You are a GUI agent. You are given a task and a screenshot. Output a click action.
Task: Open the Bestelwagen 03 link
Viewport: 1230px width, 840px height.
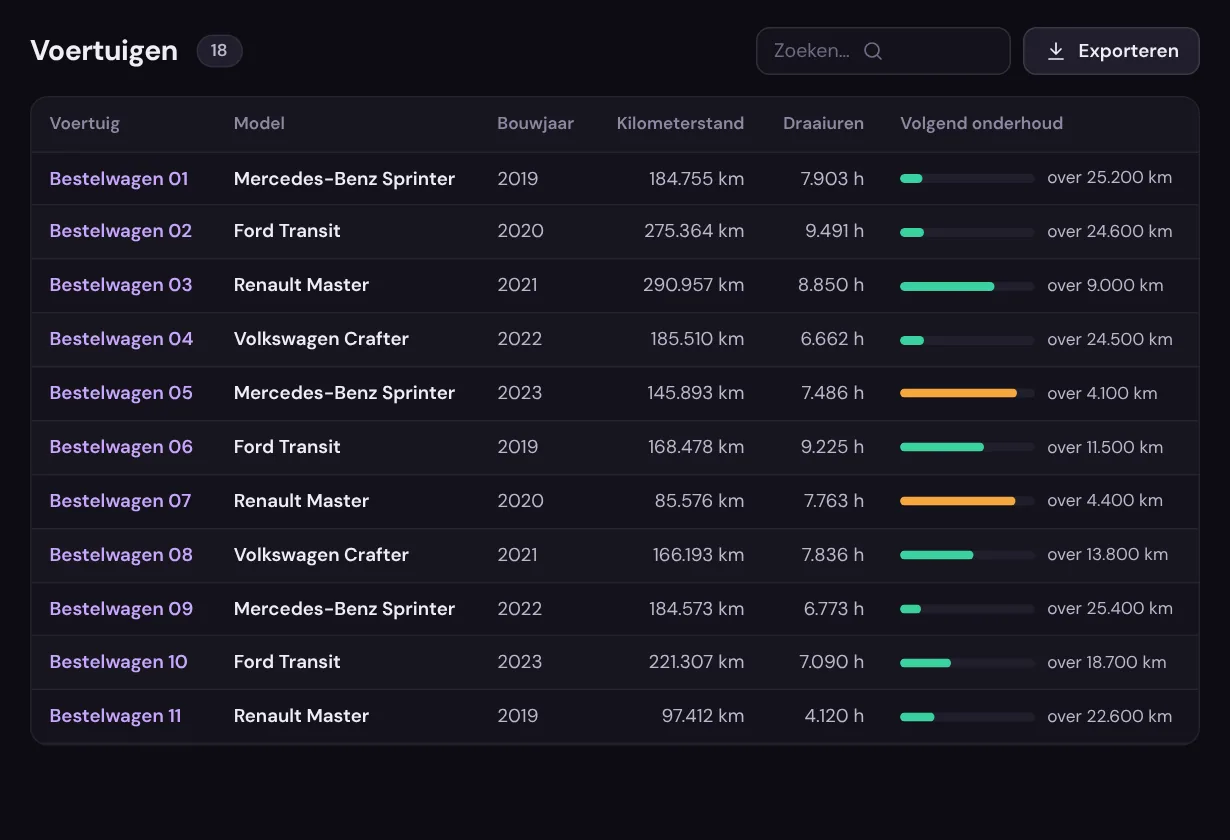121,285
